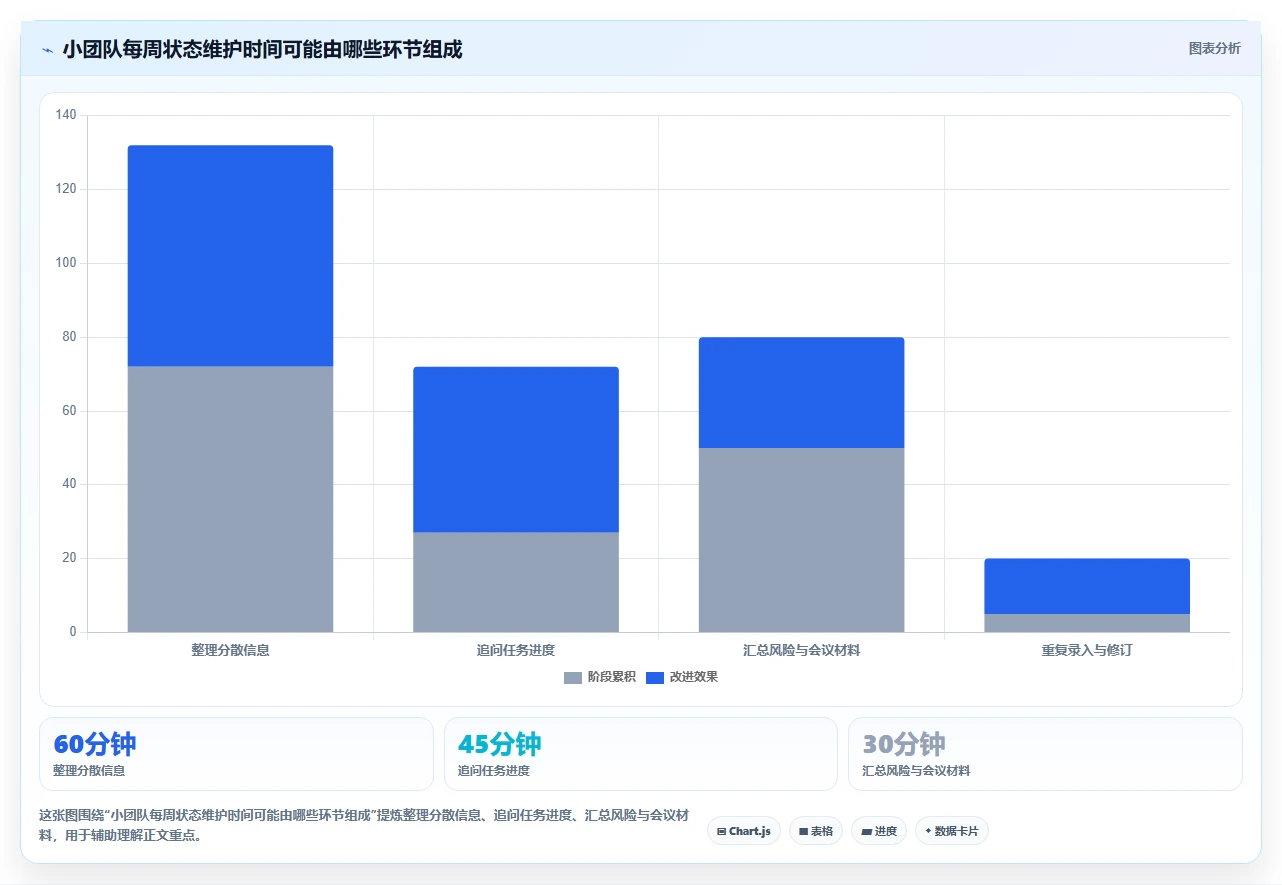Click the y-axis value 140
This screenshot has height=885, width=1282.
point(66,115)
